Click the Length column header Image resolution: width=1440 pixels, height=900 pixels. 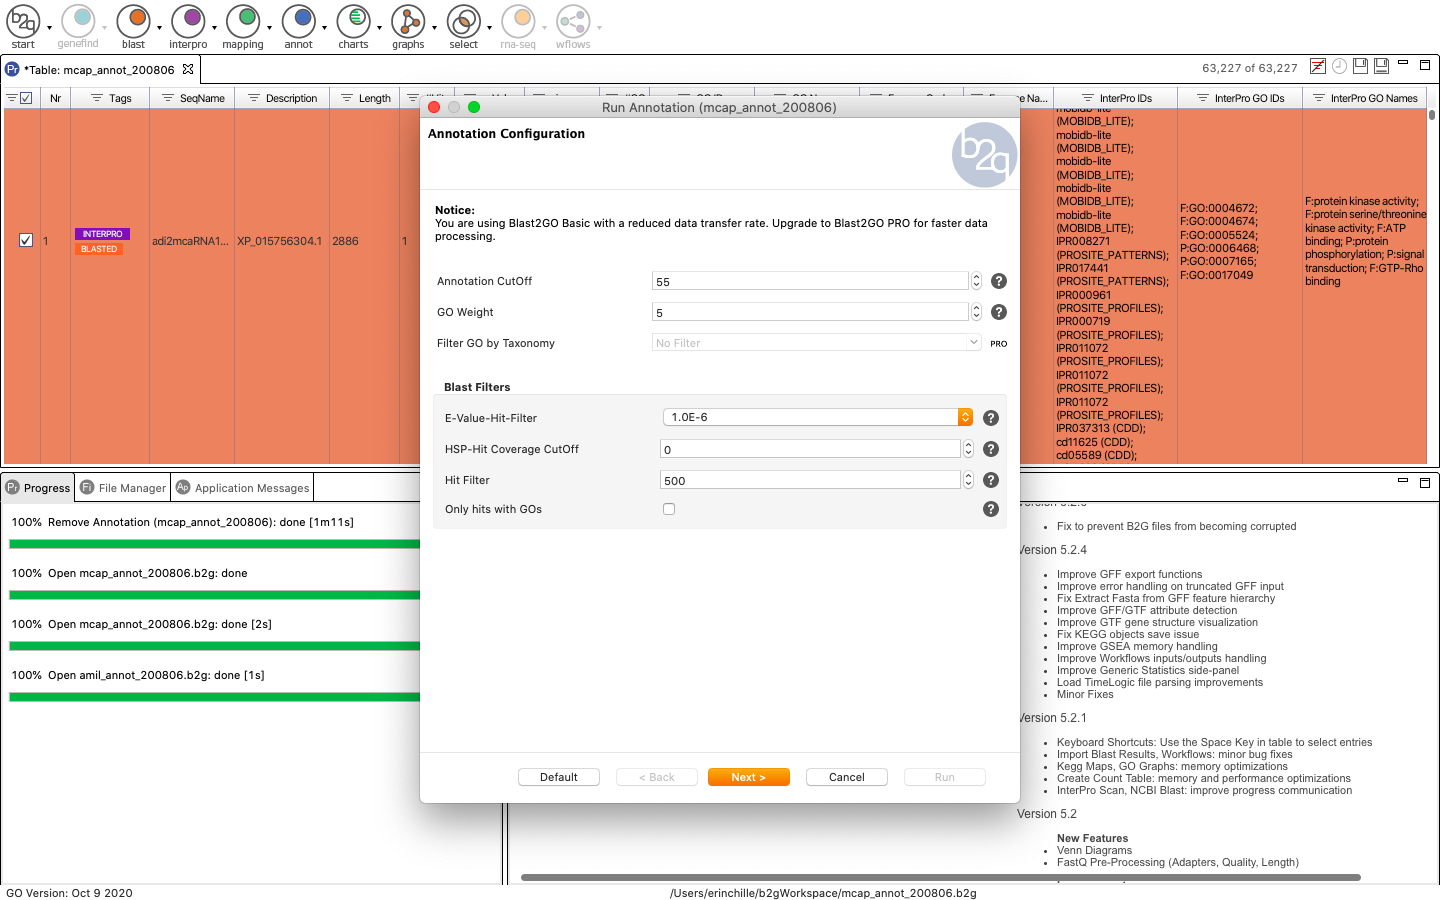[x=365, y=98]
